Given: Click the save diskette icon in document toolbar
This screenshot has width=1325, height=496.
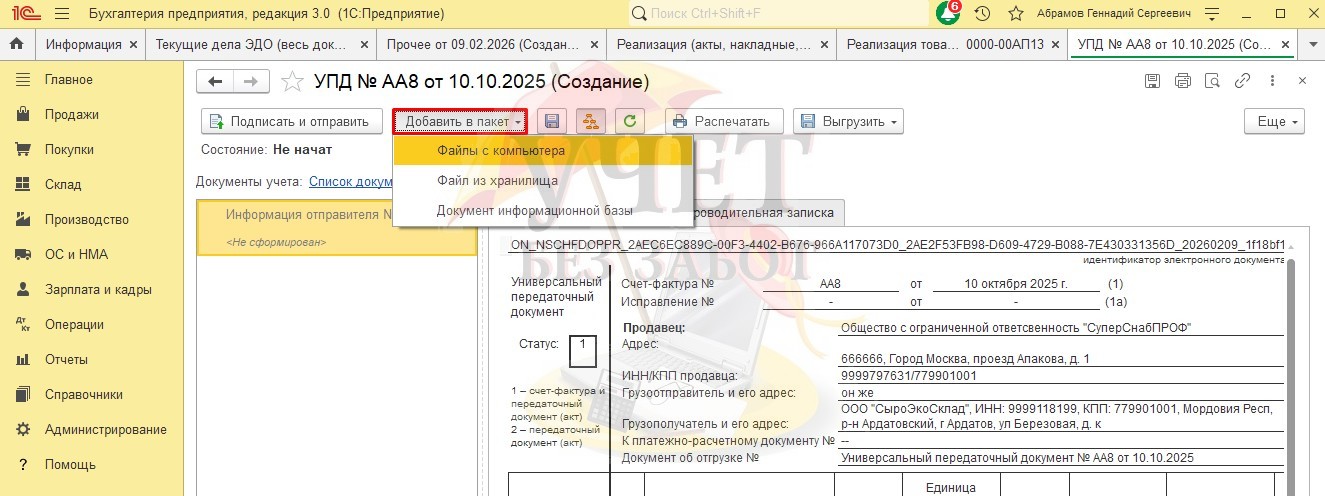Looking at the screenshot, I should coord(551,121).
